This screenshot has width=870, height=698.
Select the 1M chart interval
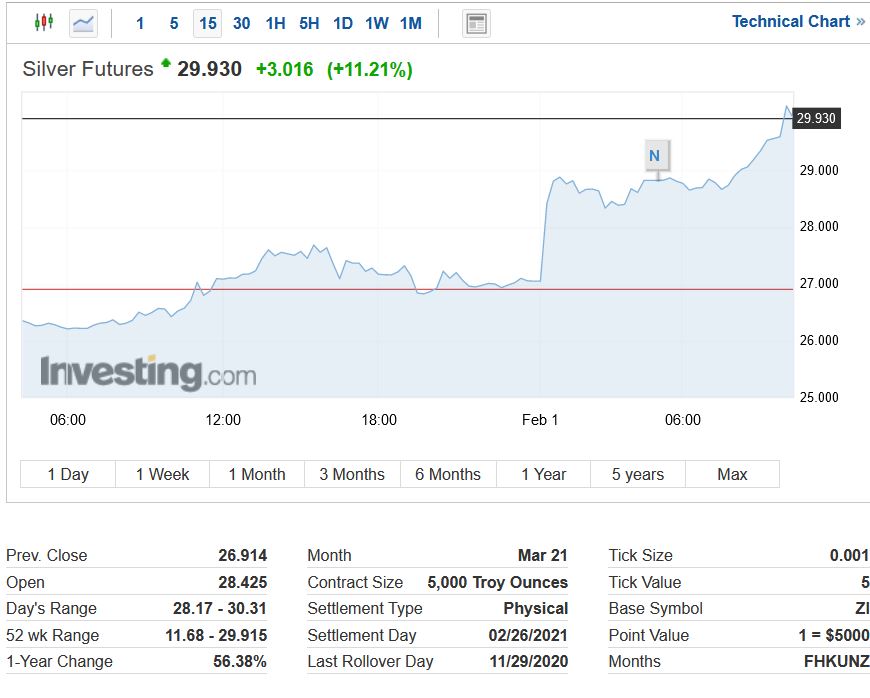[x=410, y=23]
